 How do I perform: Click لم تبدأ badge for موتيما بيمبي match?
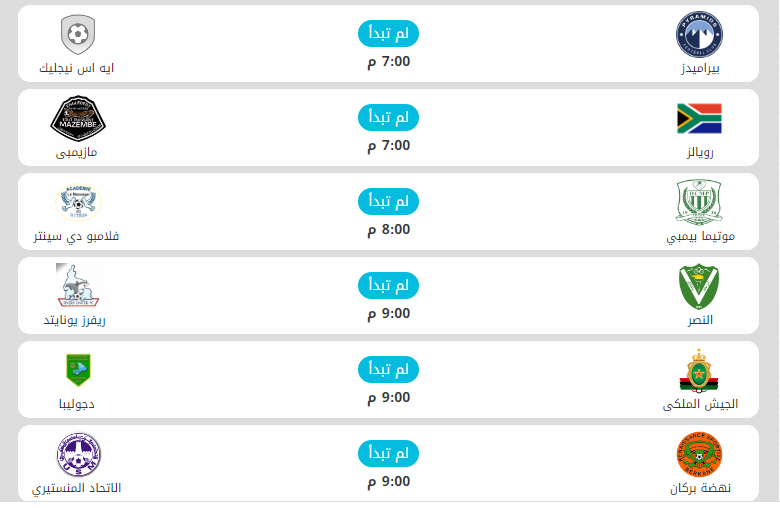pyautogui.click(x=388, y=201)
